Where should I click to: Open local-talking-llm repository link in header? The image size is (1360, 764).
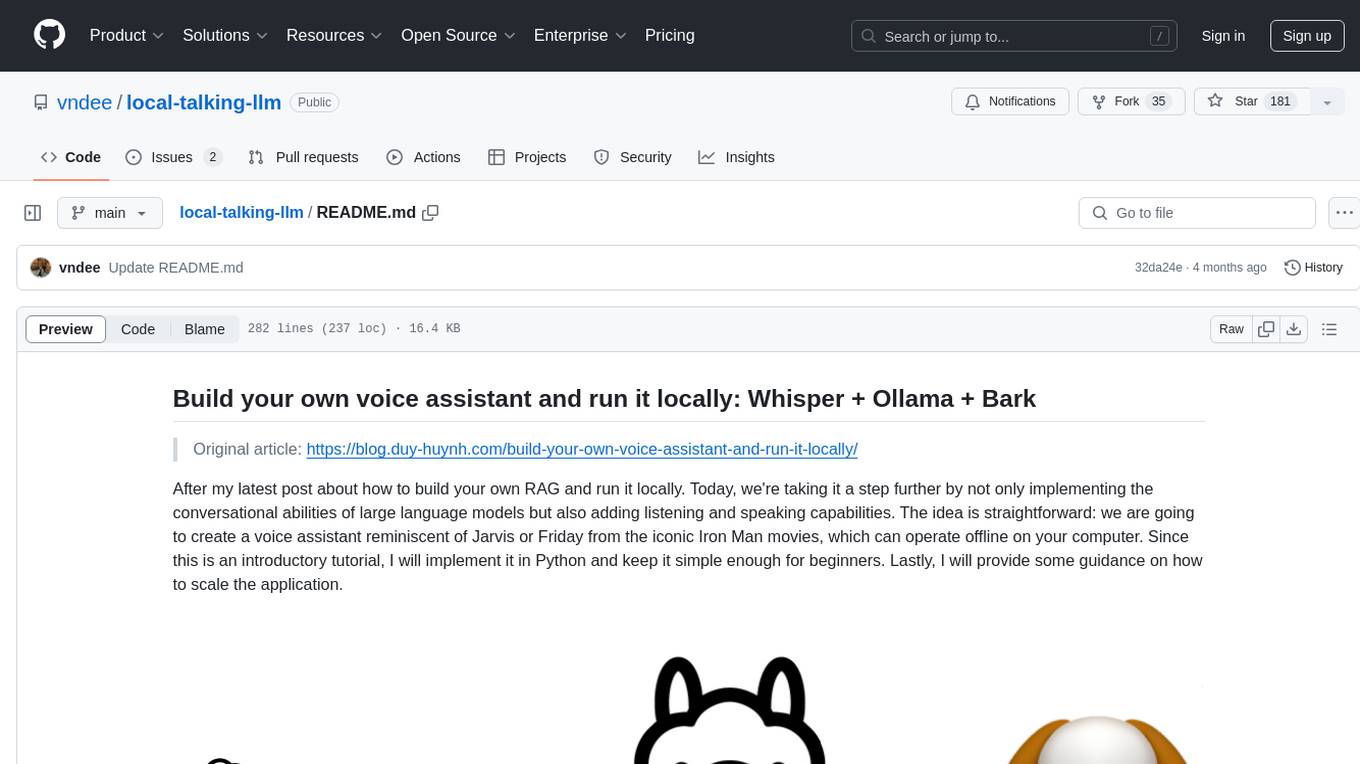click(x=204, y=102)
